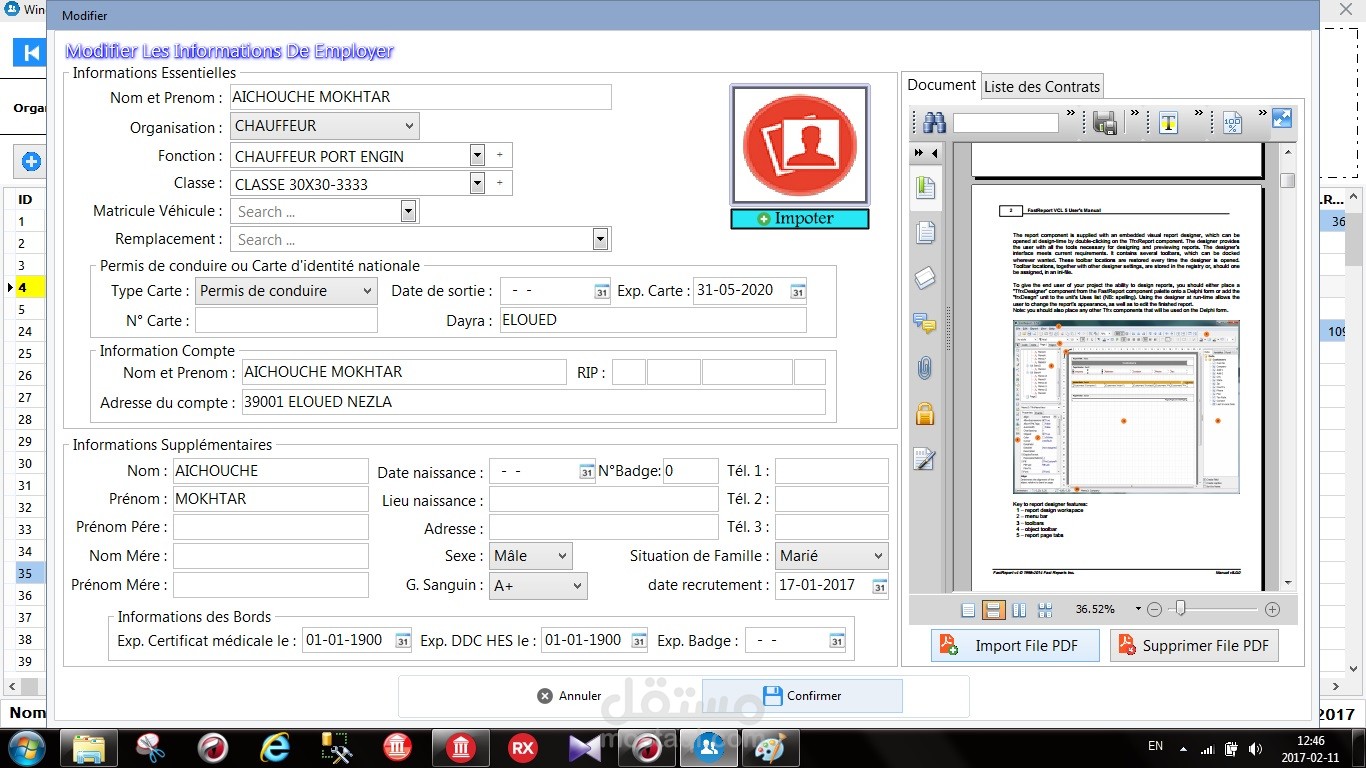Open the Organisation dropdown
The width and height of the screenshot is (1366, 768).
pos(325,126)
